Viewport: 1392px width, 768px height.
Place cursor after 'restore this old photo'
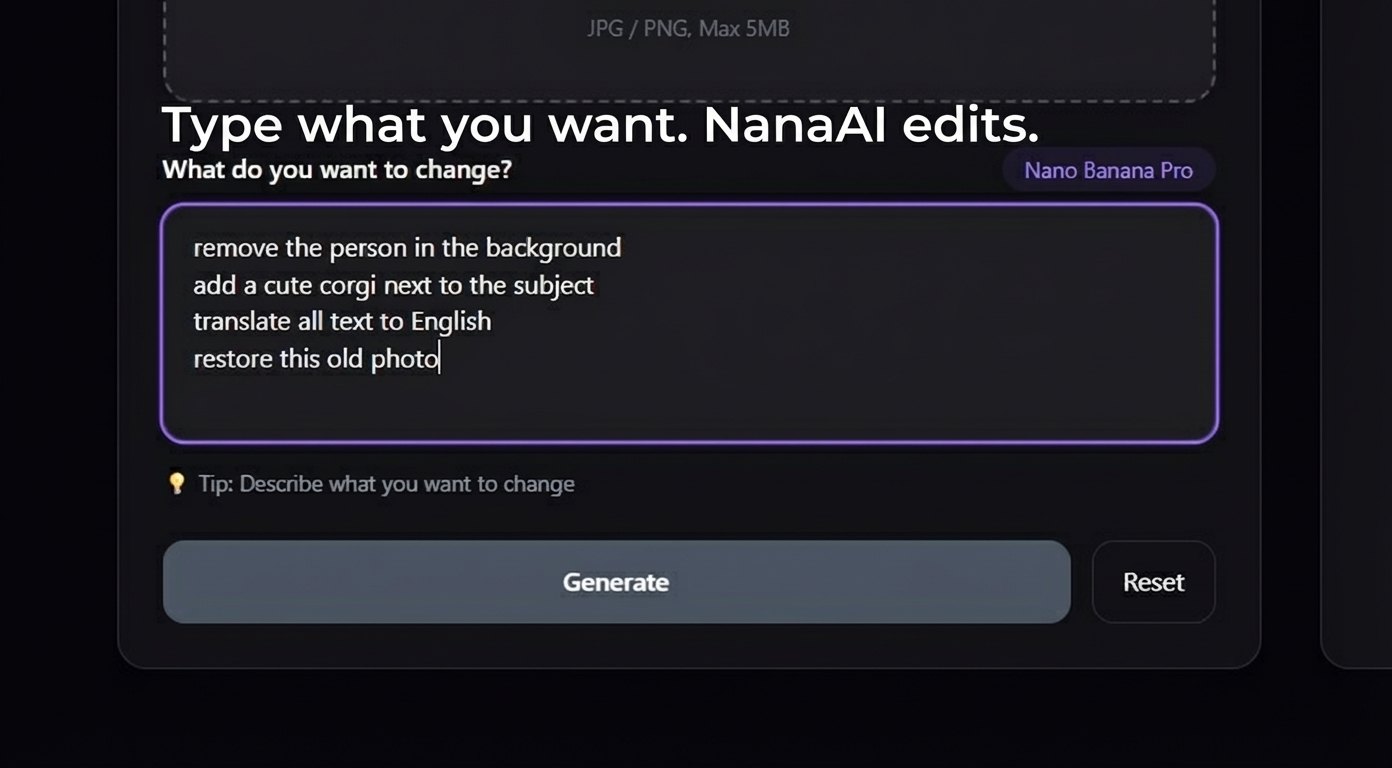pyautogui.click(x=440, y=358)
